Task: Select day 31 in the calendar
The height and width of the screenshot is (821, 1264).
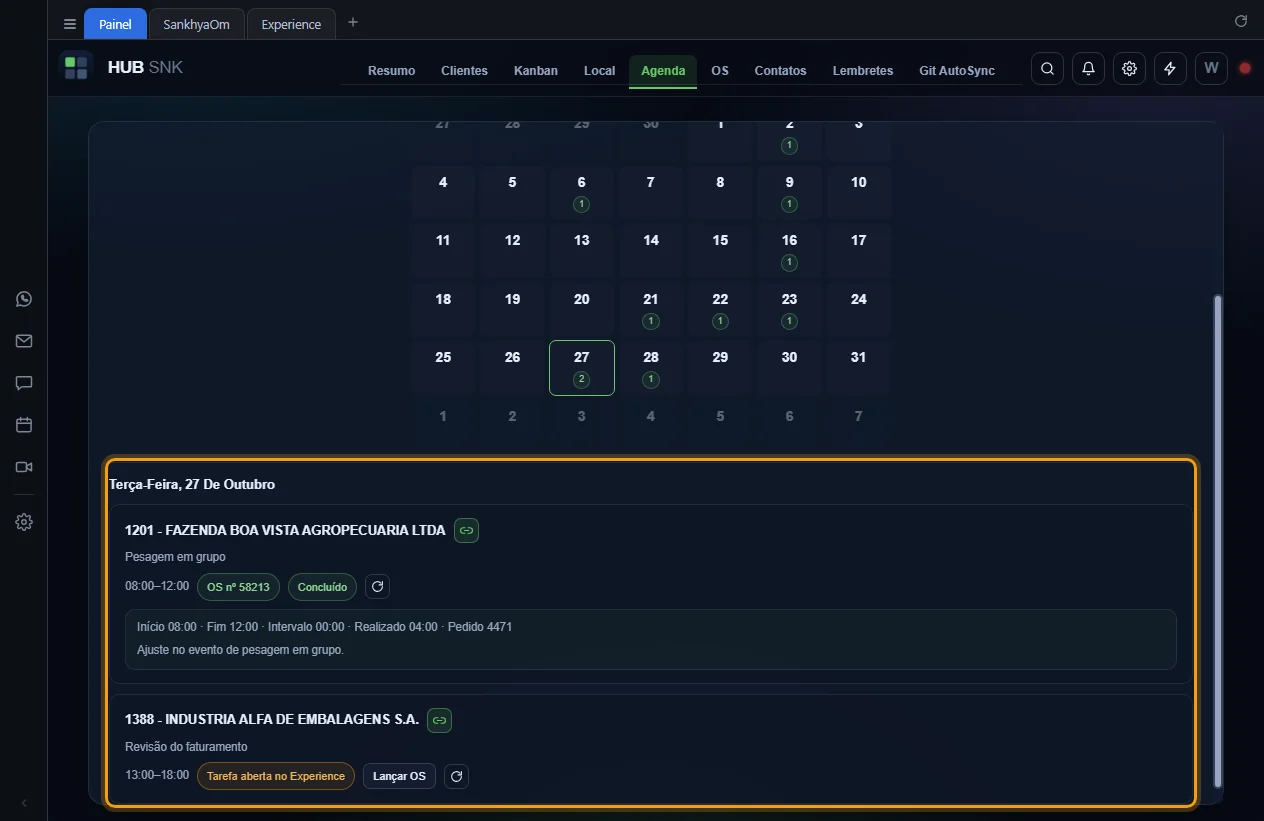Action: (858, 368)
